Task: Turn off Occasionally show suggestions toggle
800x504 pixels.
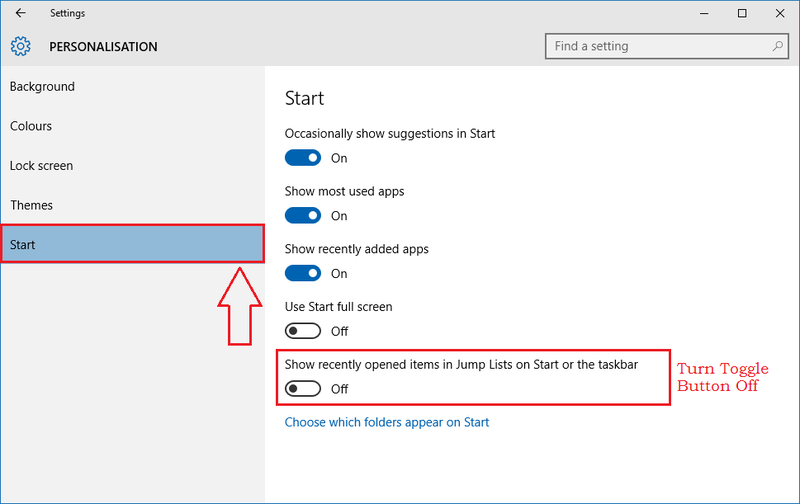Action: [x=303, y=158]
